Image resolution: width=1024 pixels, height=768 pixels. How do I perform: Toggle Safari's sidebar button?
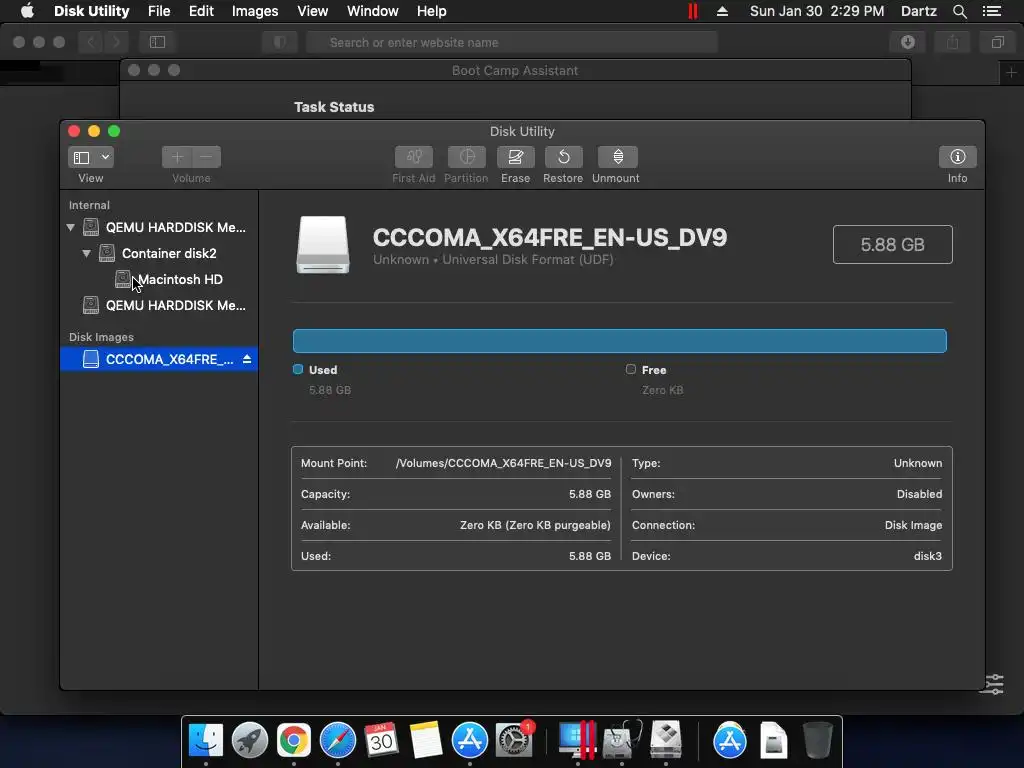[x=157, y=42]
